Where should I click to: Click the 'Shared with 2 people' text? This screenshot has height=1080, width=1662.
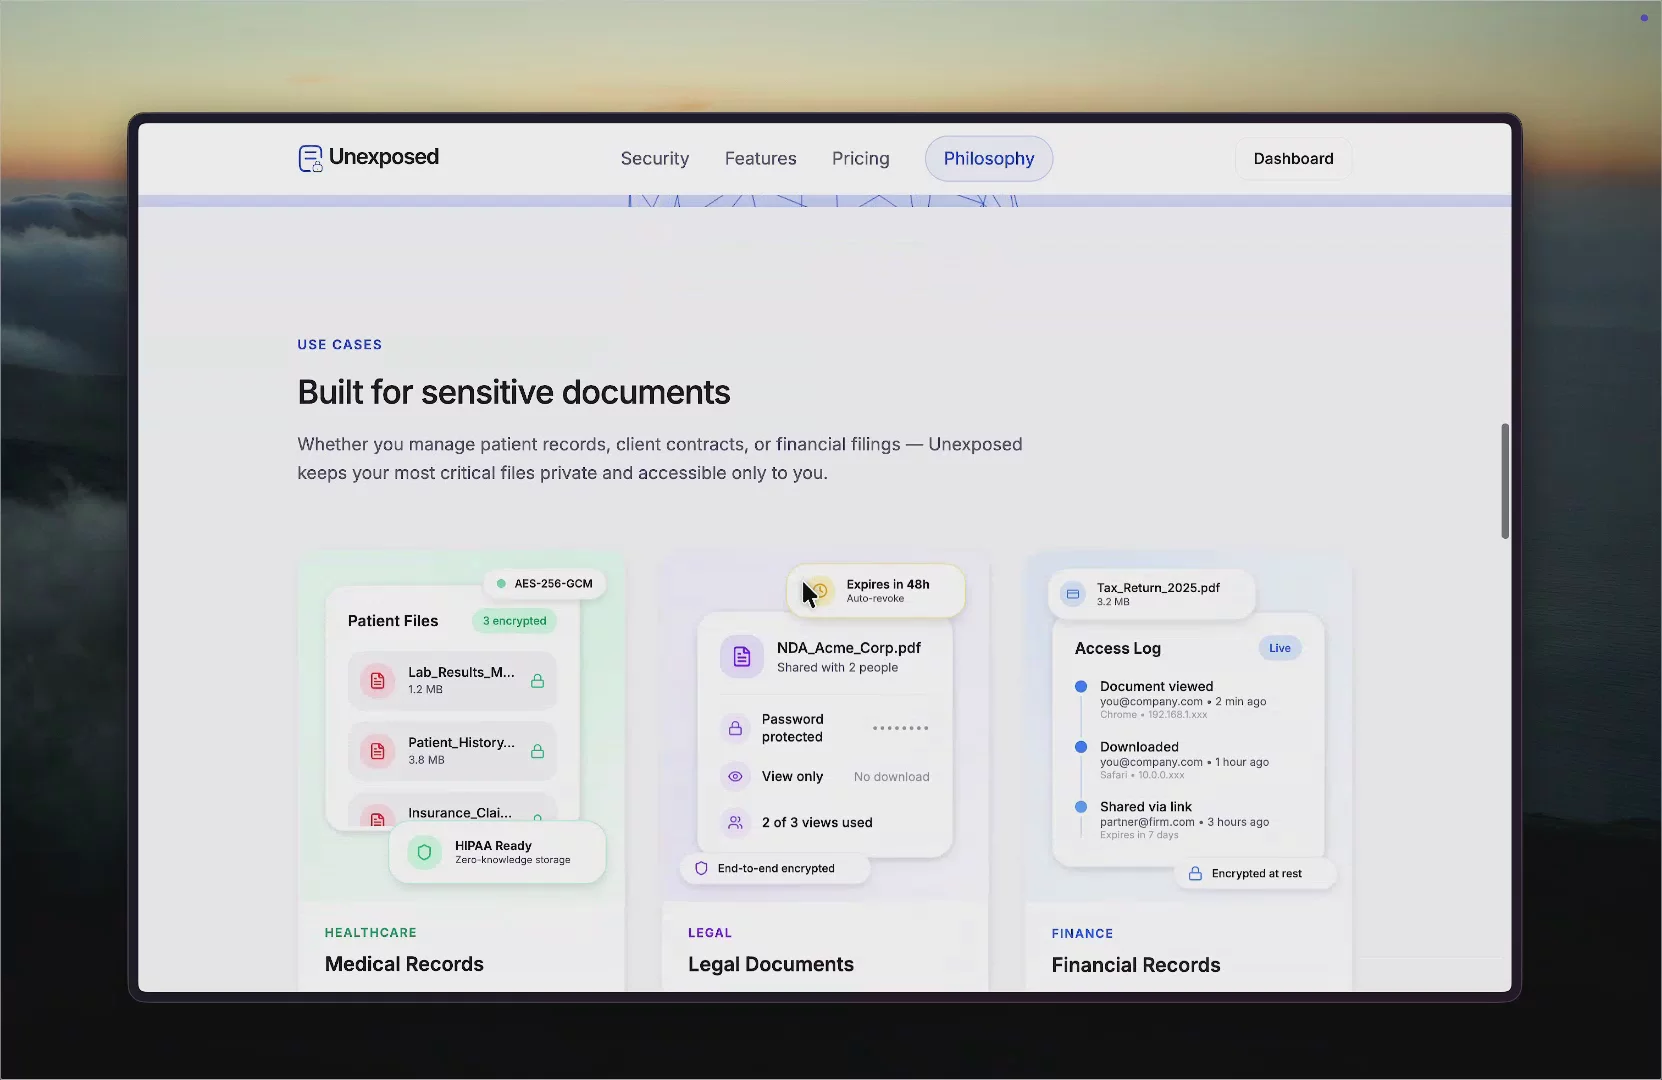pos(837,667)
